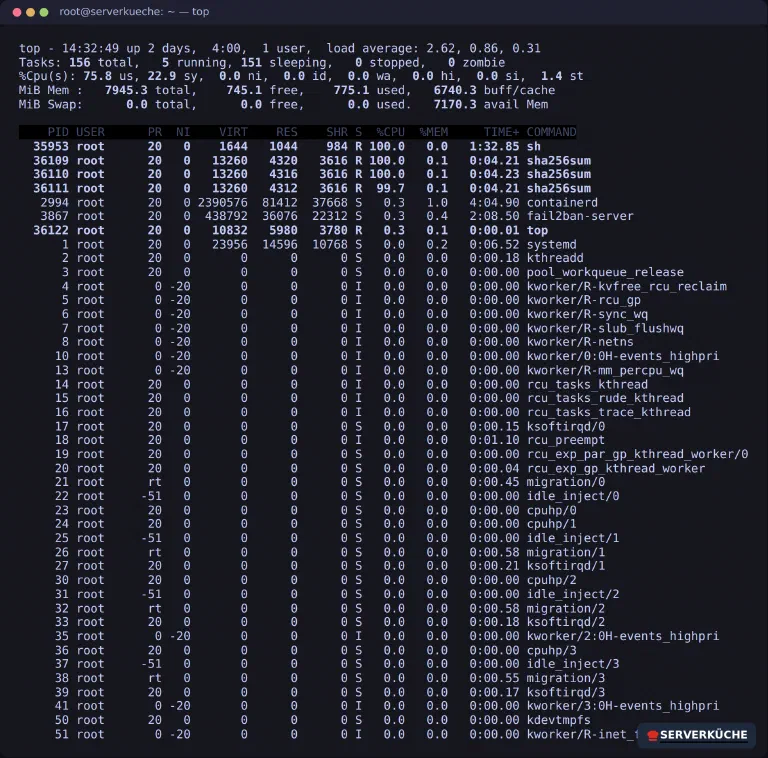
Task: Click 'kworker/R-slub_flushwq' command
Action: click(x=605, y=329)
